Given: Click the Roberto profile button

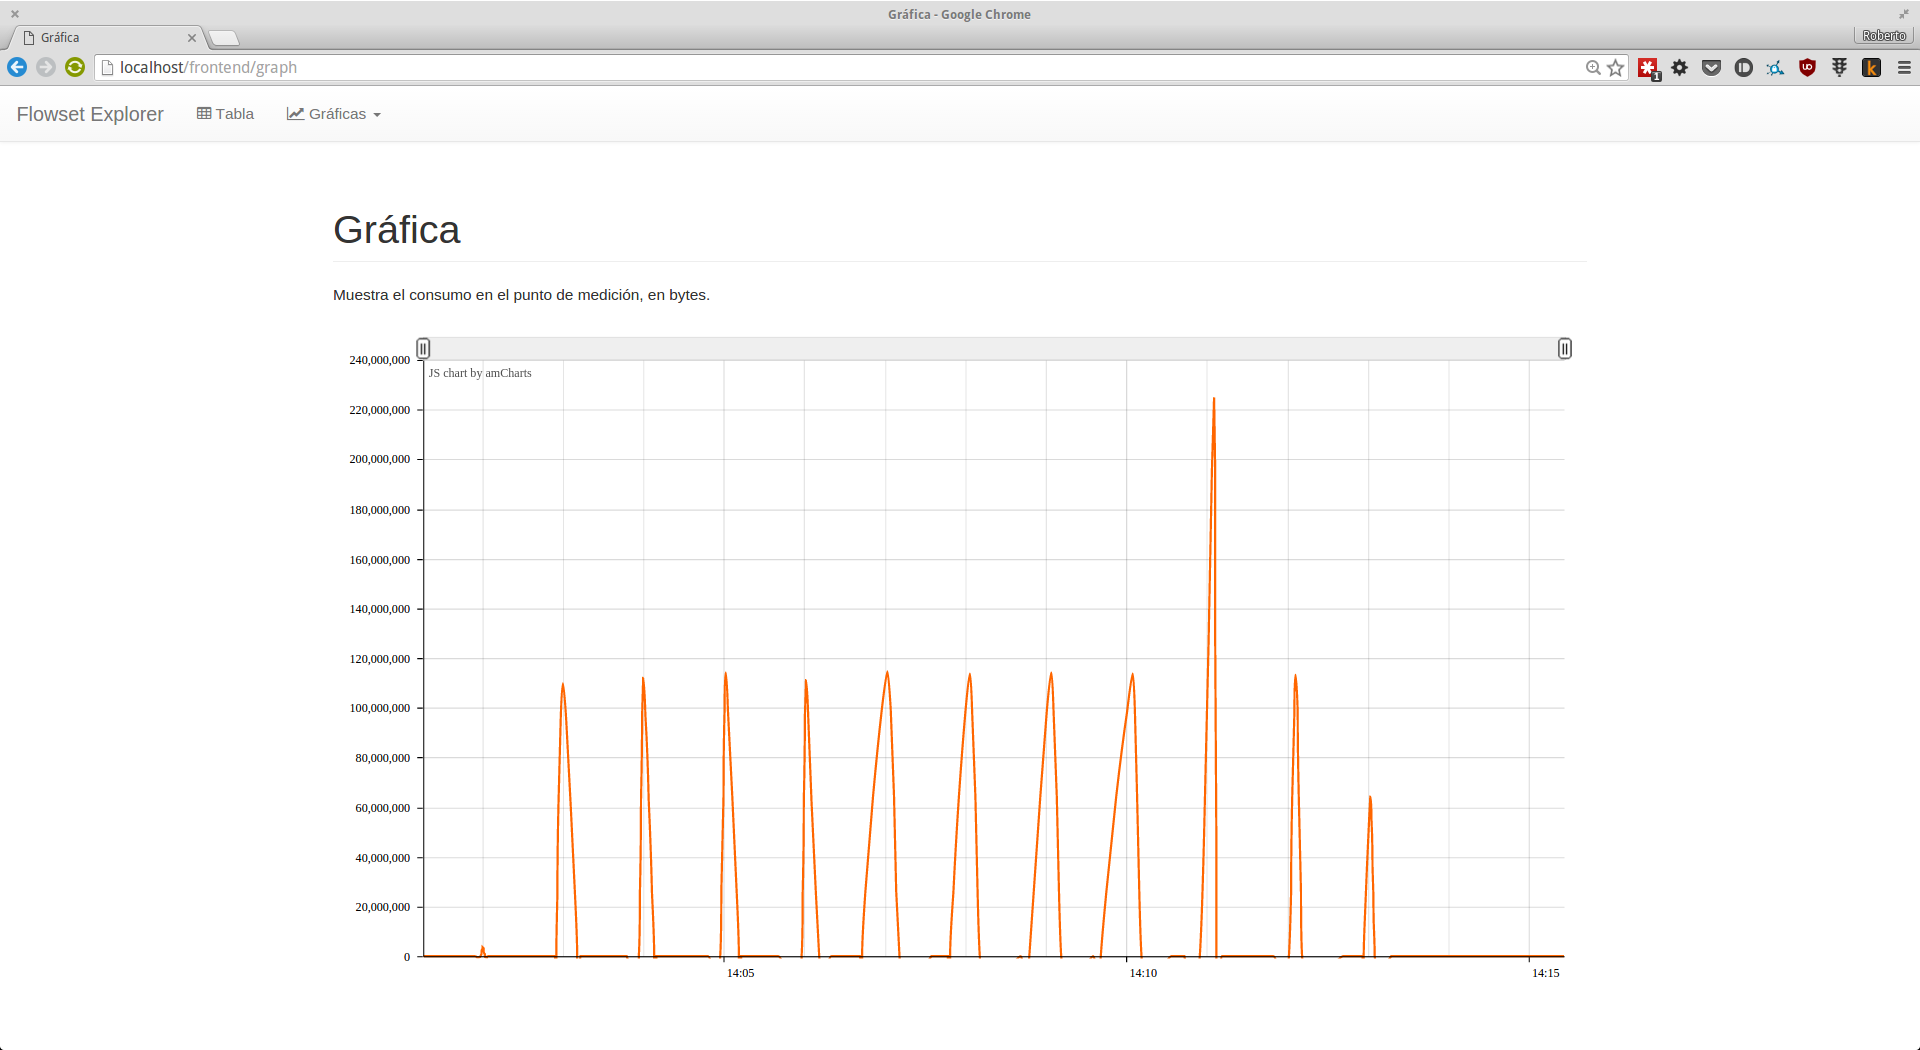Looking at the screenshot, I should pos(1884,36).
